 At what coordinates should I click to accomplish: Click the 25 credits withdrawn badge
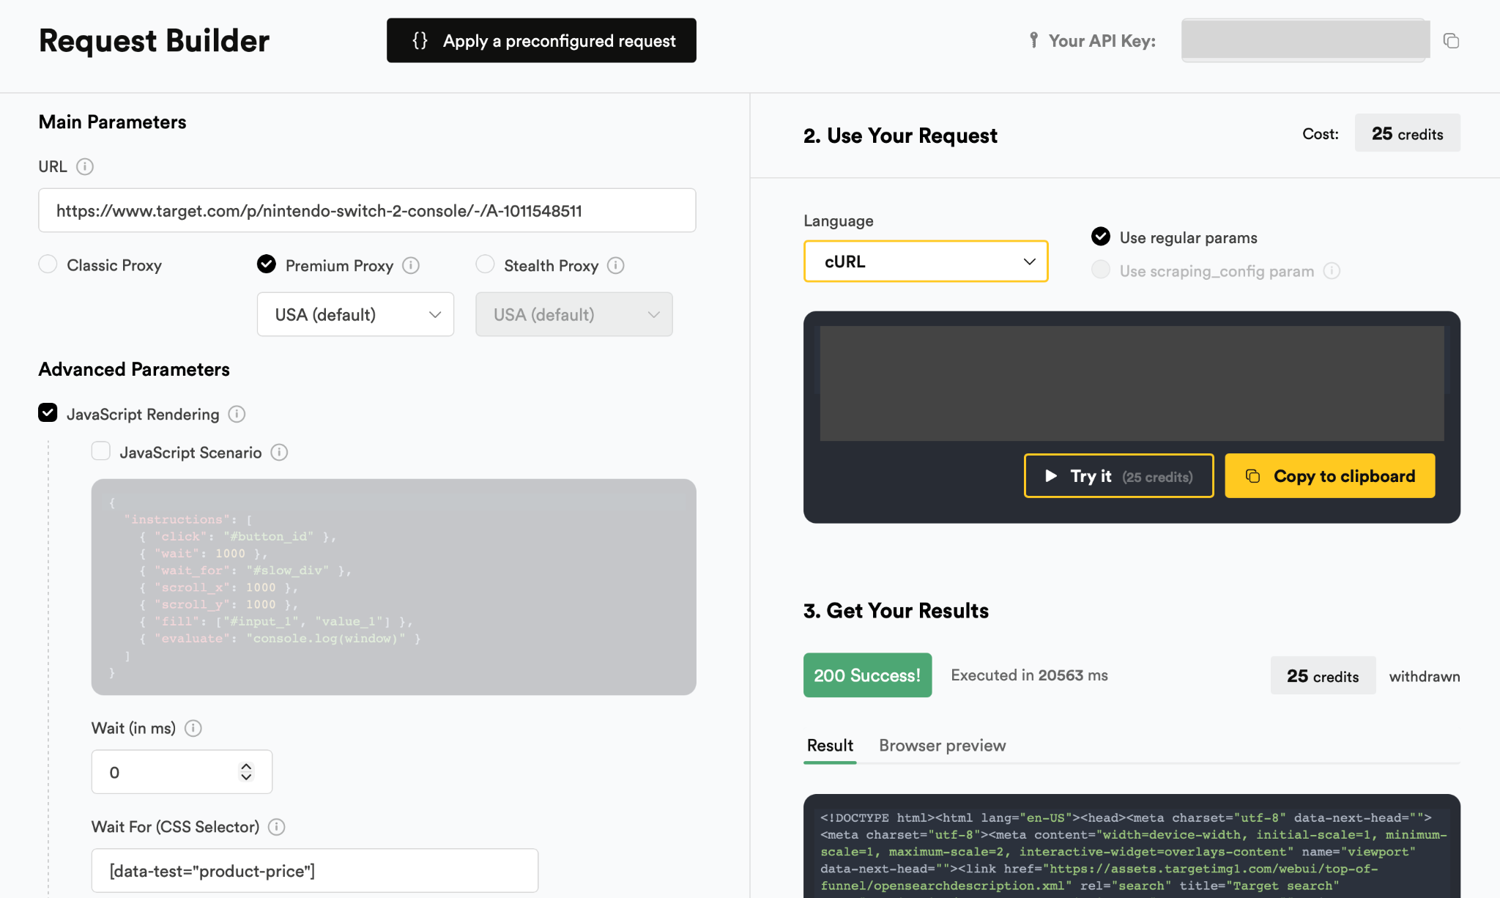coord(1322,676)
